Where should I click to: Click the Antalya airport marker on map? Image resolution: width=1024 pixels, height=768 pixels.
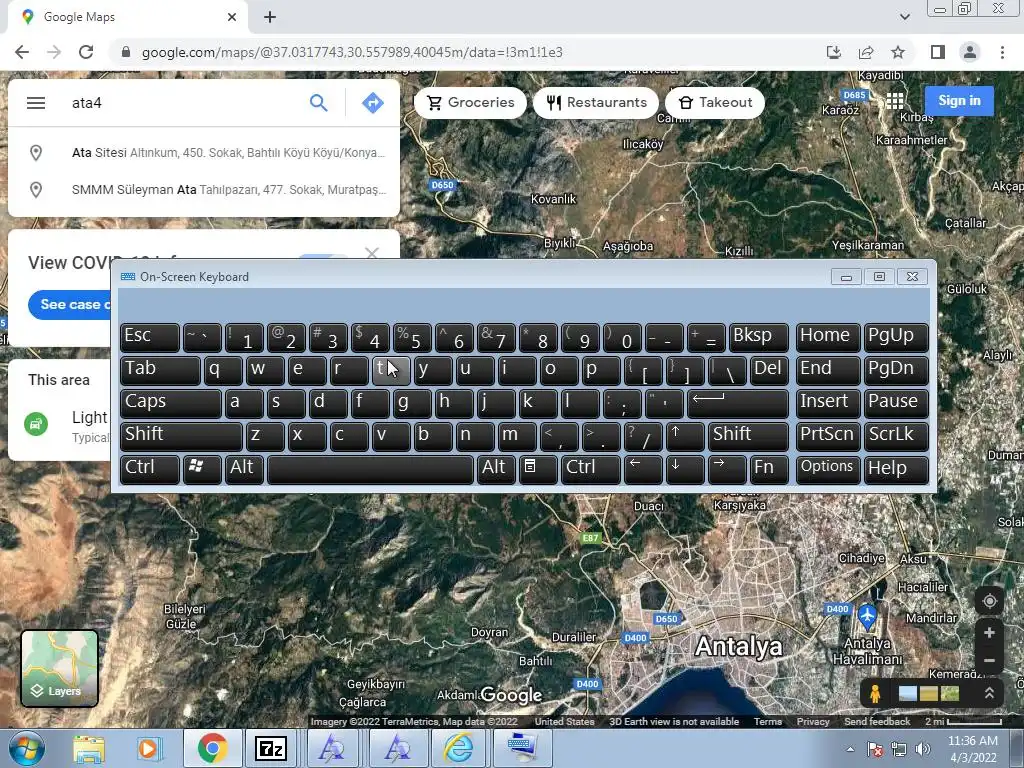point(867,616)
